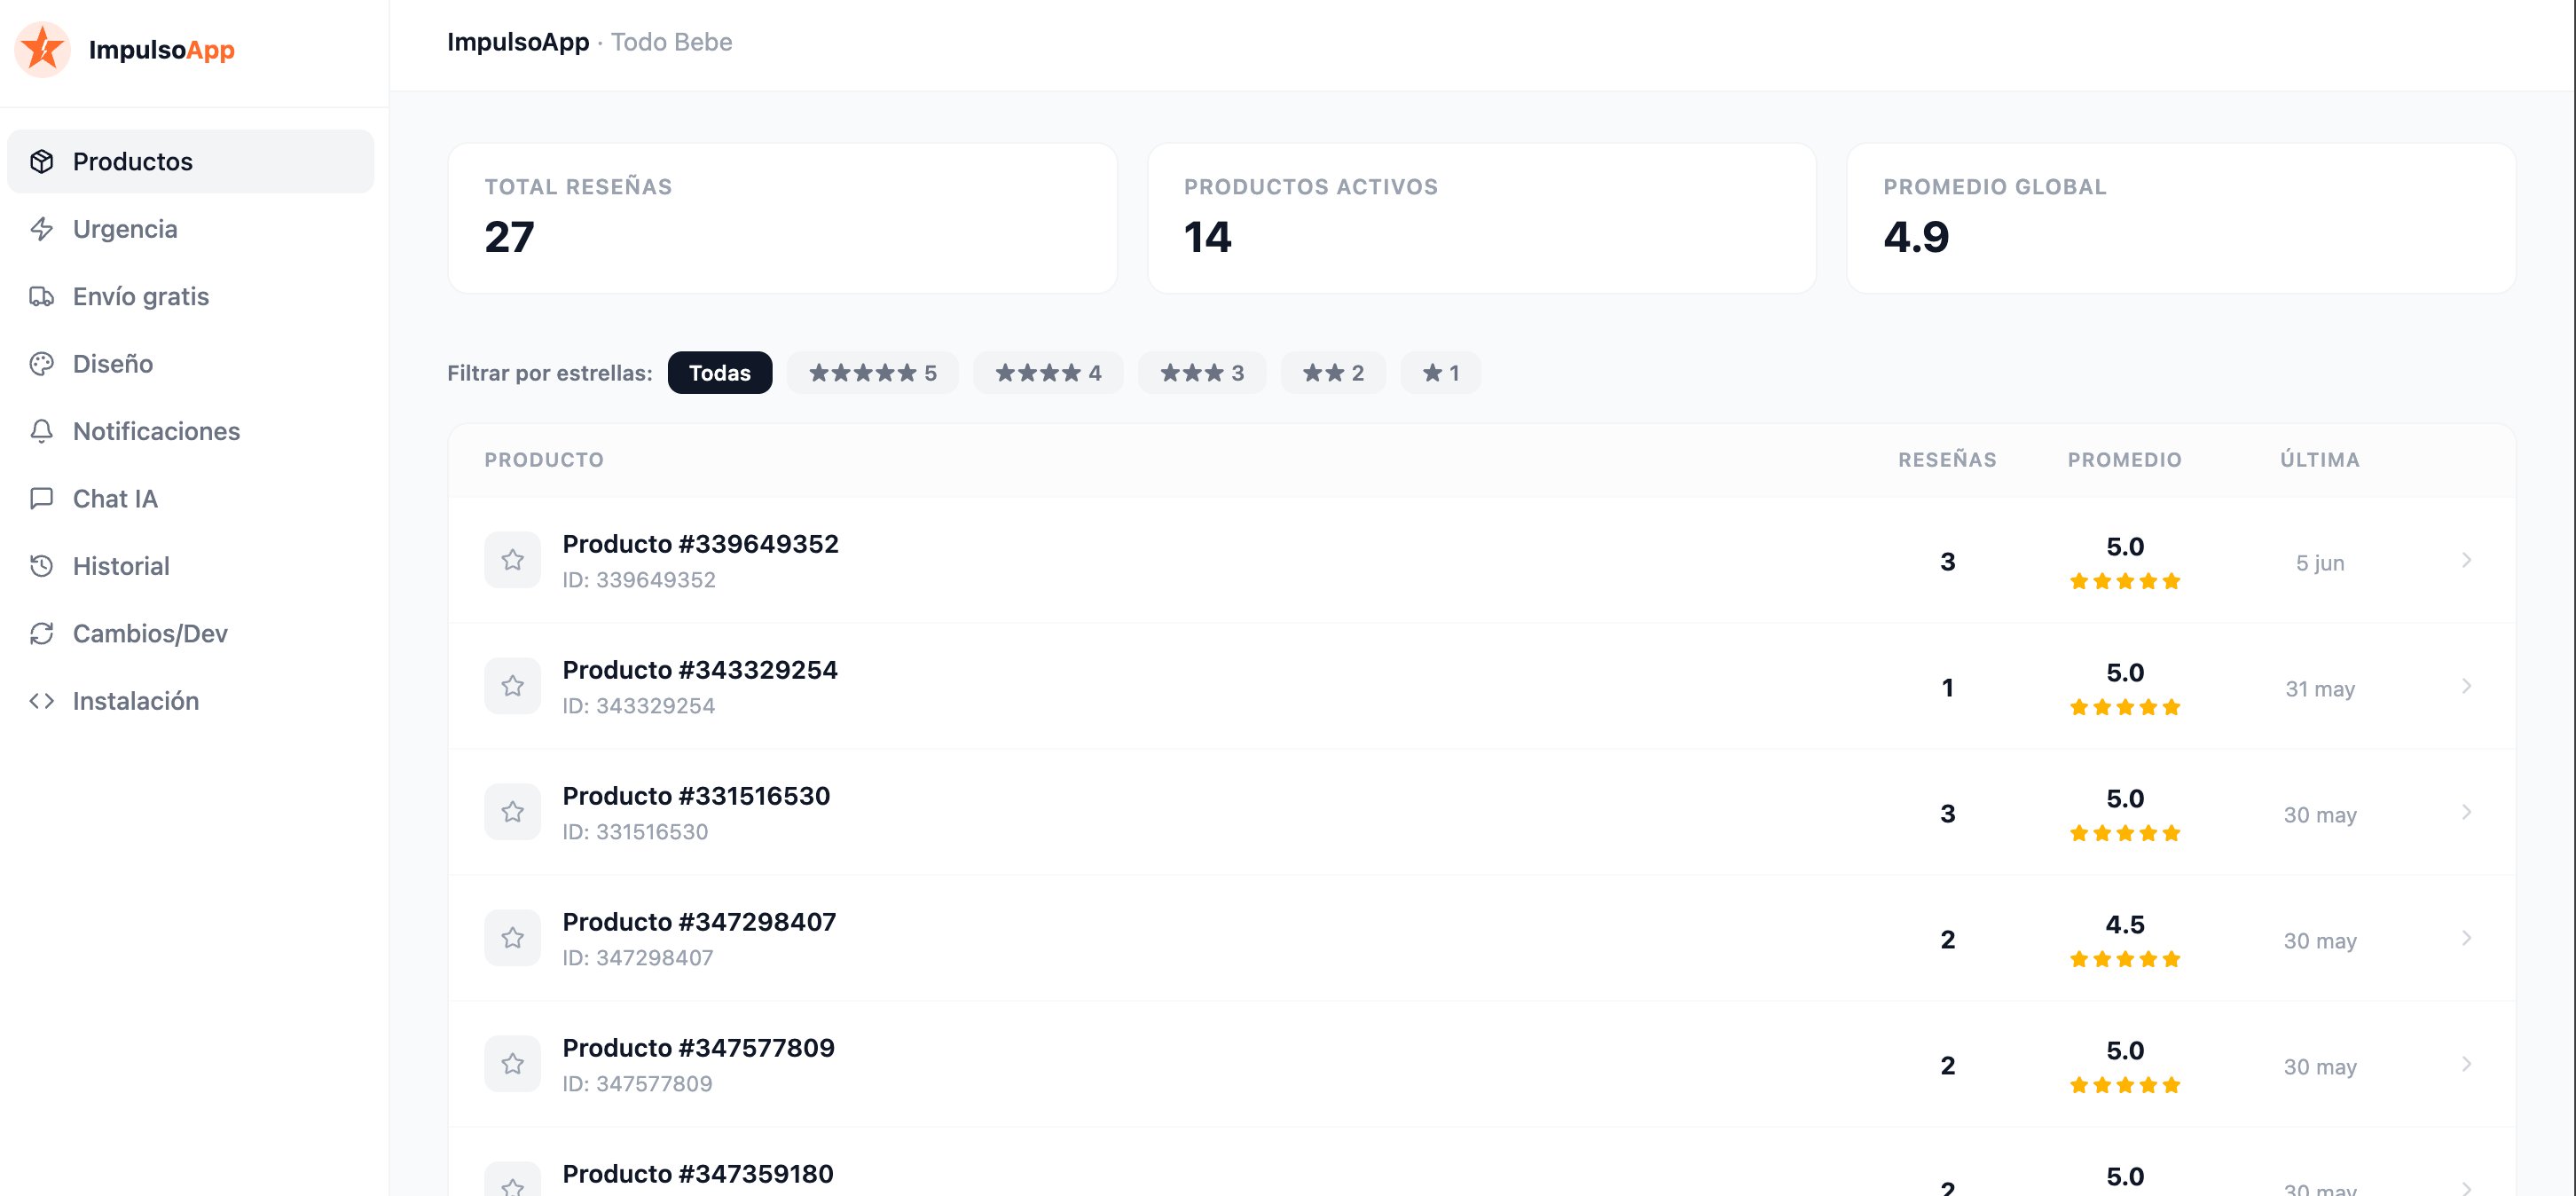
Task: Filter reviews by 4 stars
Action: coord(1048,373)
